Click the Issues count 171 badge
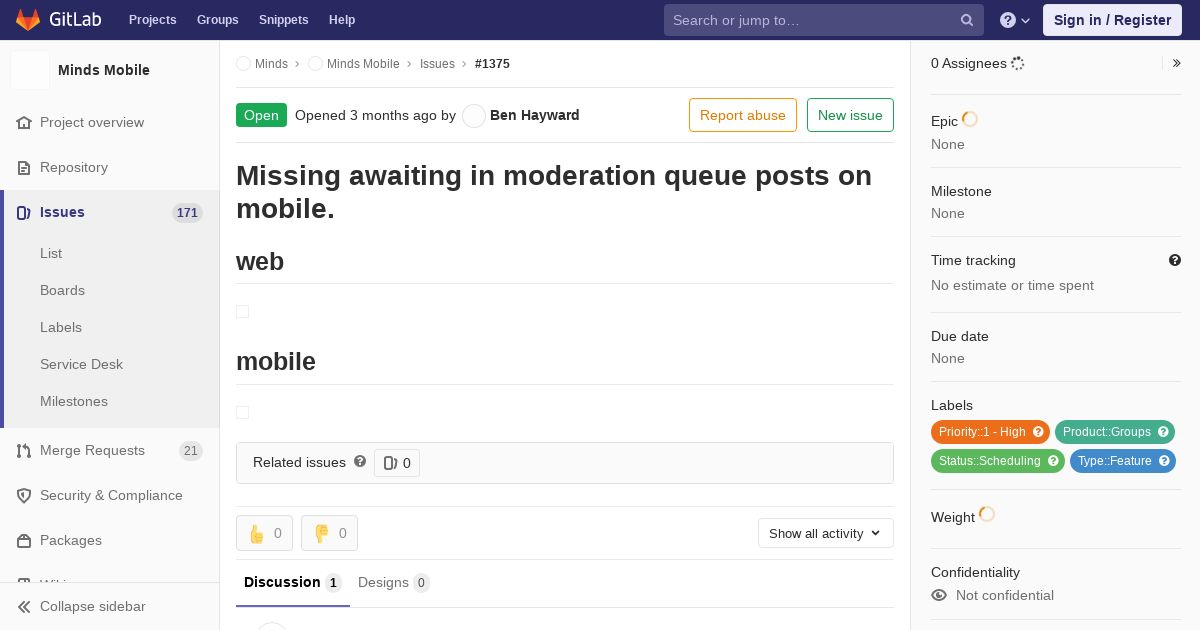This screenshot has height=630, width=1200. [187, 212]
